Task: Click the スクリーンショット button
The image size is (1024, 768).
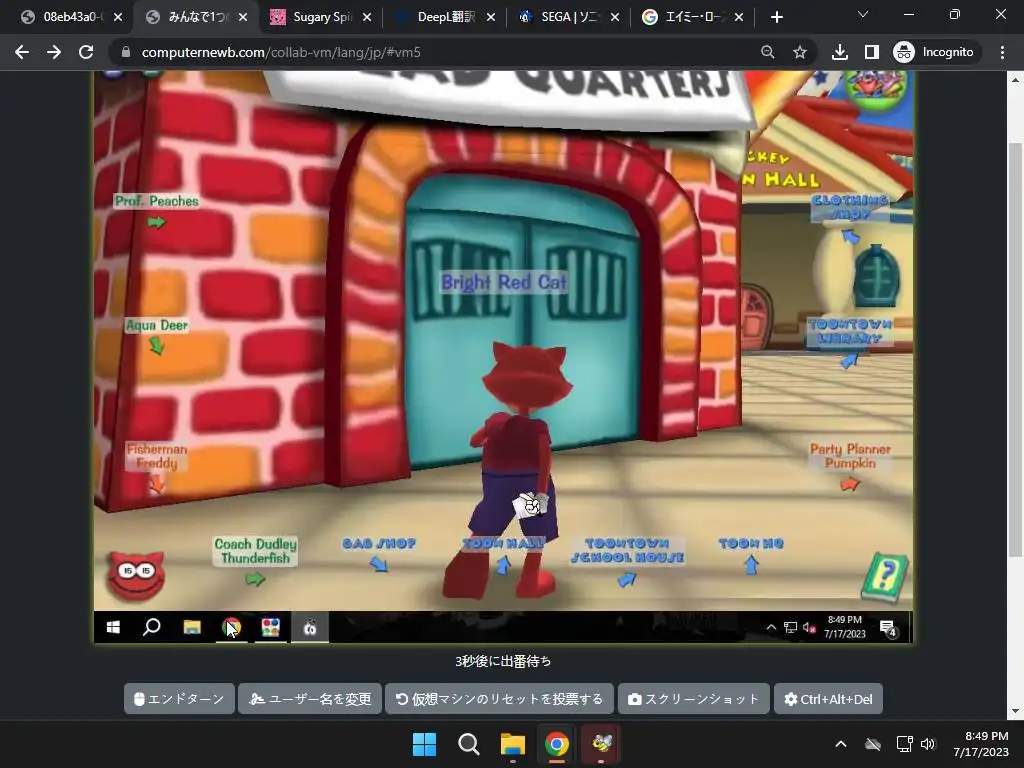Action: [694, 699]
